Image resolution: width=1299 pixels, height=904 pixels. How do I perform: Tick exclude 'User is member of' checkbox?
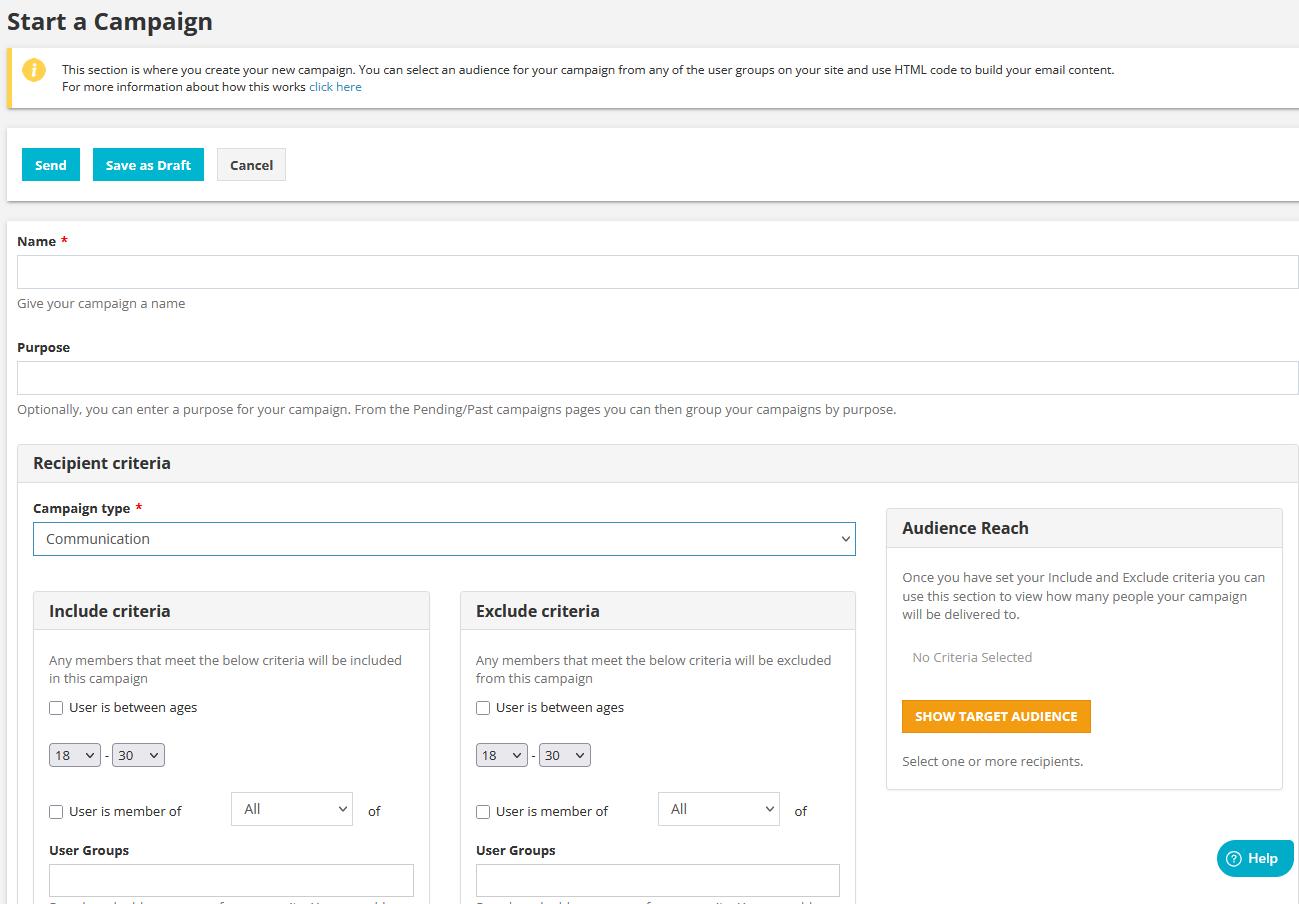point(483,812)
